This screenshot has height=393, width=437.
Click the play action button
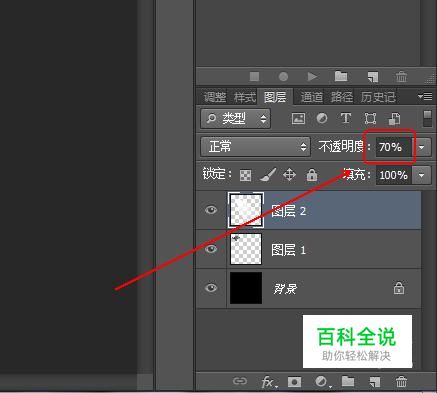pyautogui.click(x=312, y=77)
